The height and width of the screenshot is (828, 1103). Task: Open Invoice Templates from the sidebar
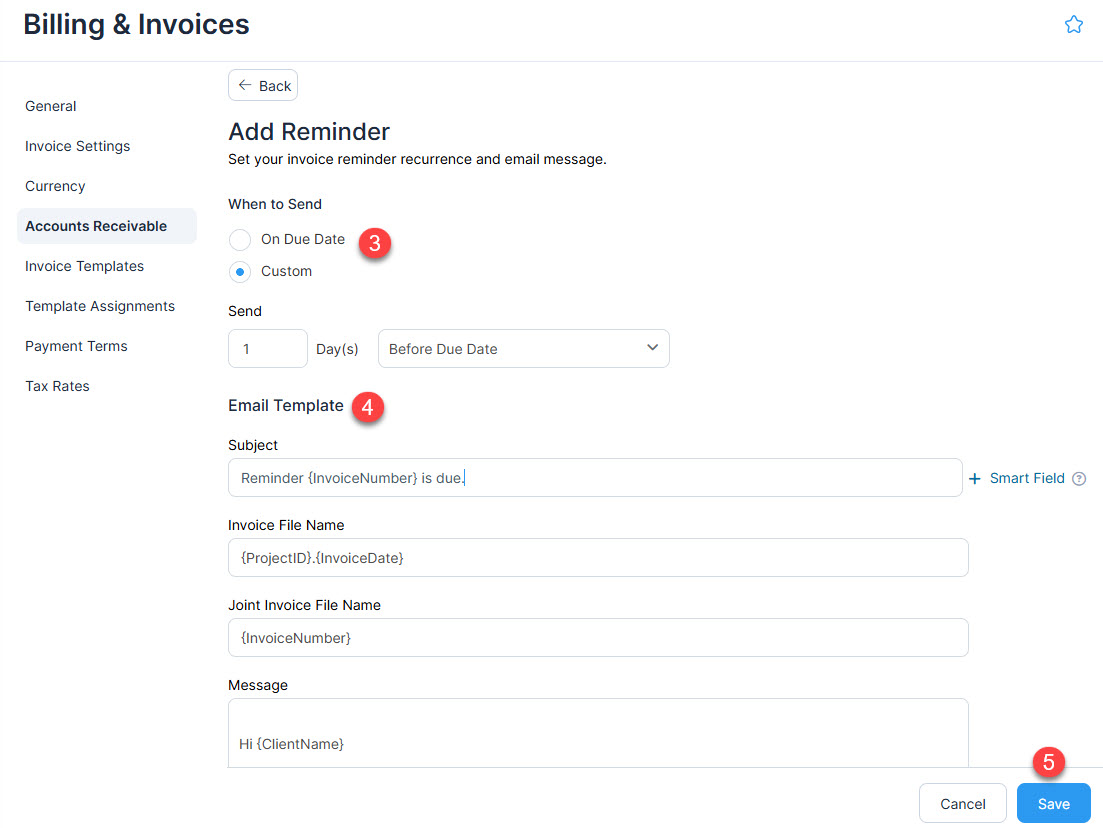tap(84, 266)
